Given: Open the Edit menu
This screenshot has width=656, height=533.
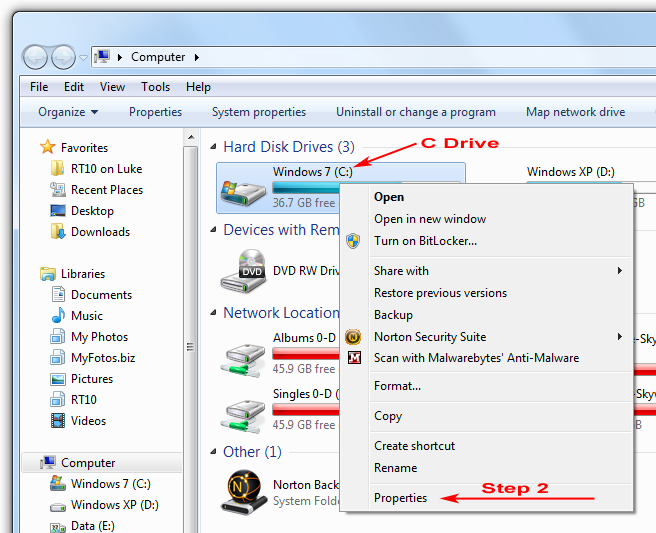Looking at the screenshot, I should click(x=74, y=87).
